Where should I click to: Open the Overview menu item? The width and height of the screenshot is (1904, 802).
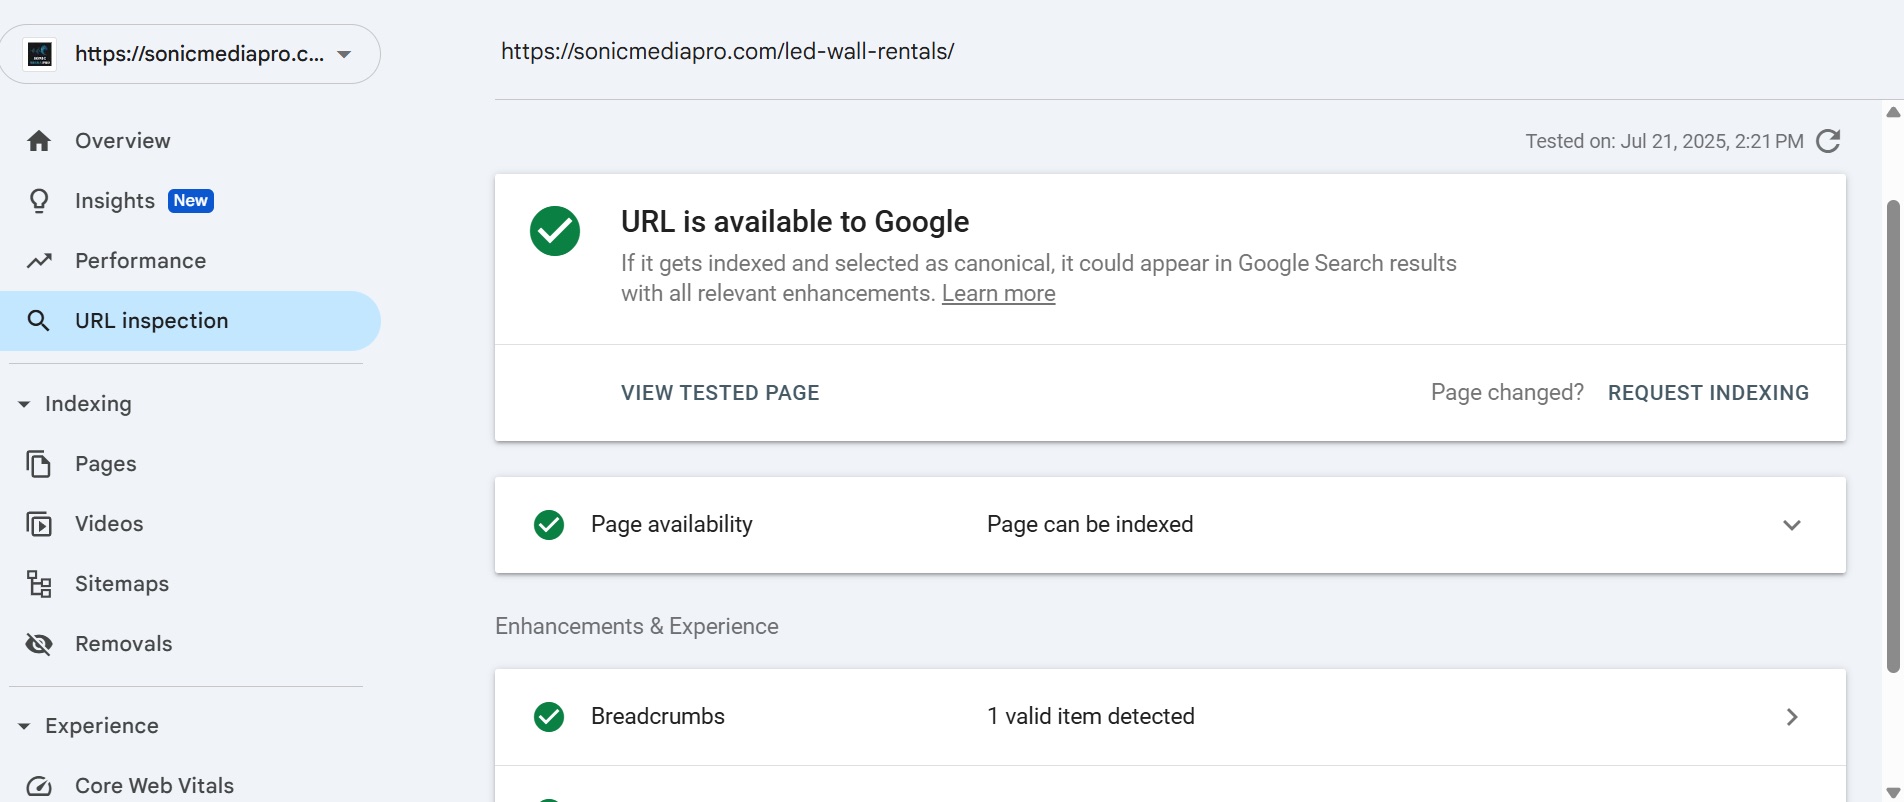pyautogui.click(x=190, y=141)
